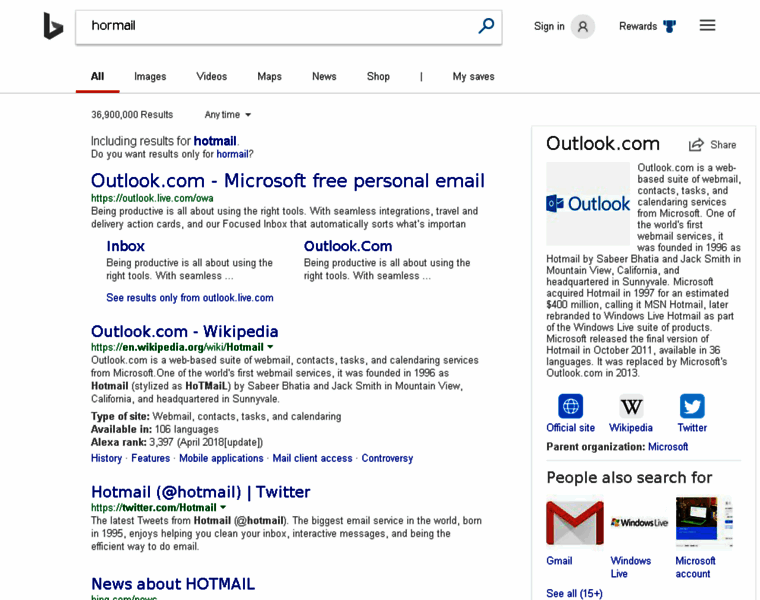Open the My saves tab
This screenshot has height=600, width=760.
(473, 77)
